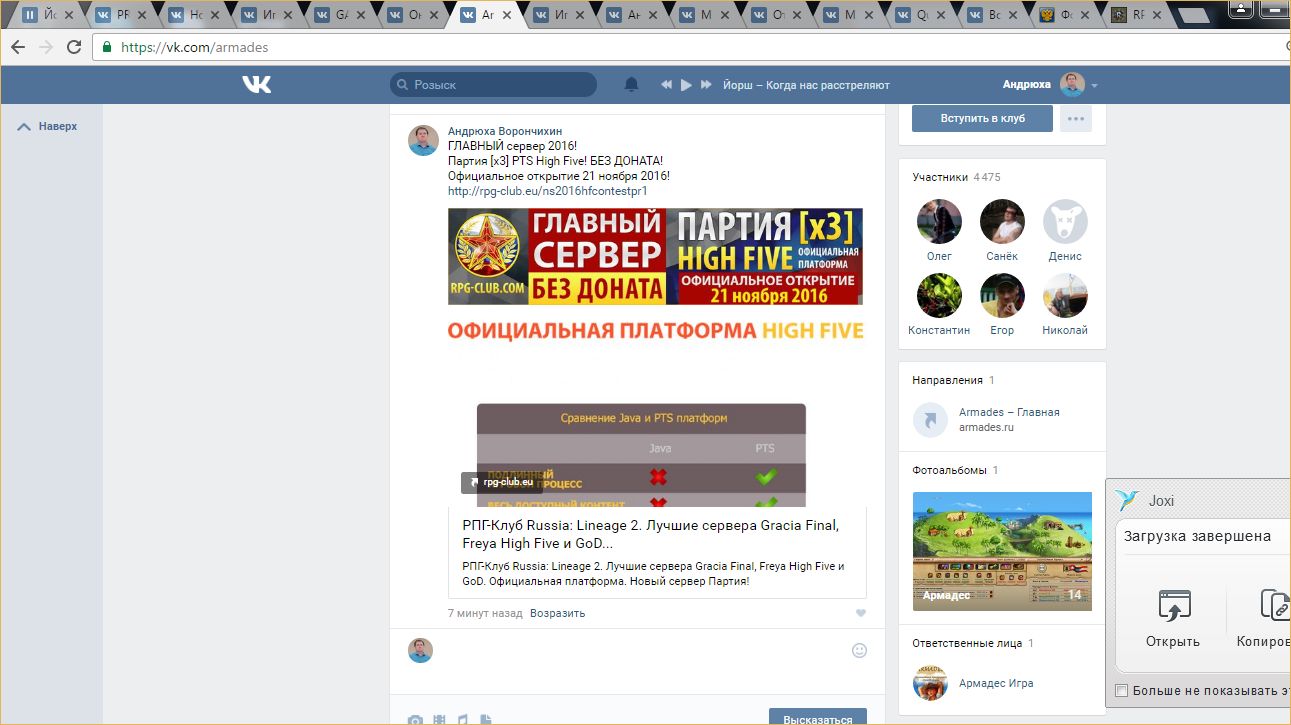Open the rpg-club.eu/ns2016hfcontestpr1 link
Screen dimensions: 1291x725
(548, 191)
